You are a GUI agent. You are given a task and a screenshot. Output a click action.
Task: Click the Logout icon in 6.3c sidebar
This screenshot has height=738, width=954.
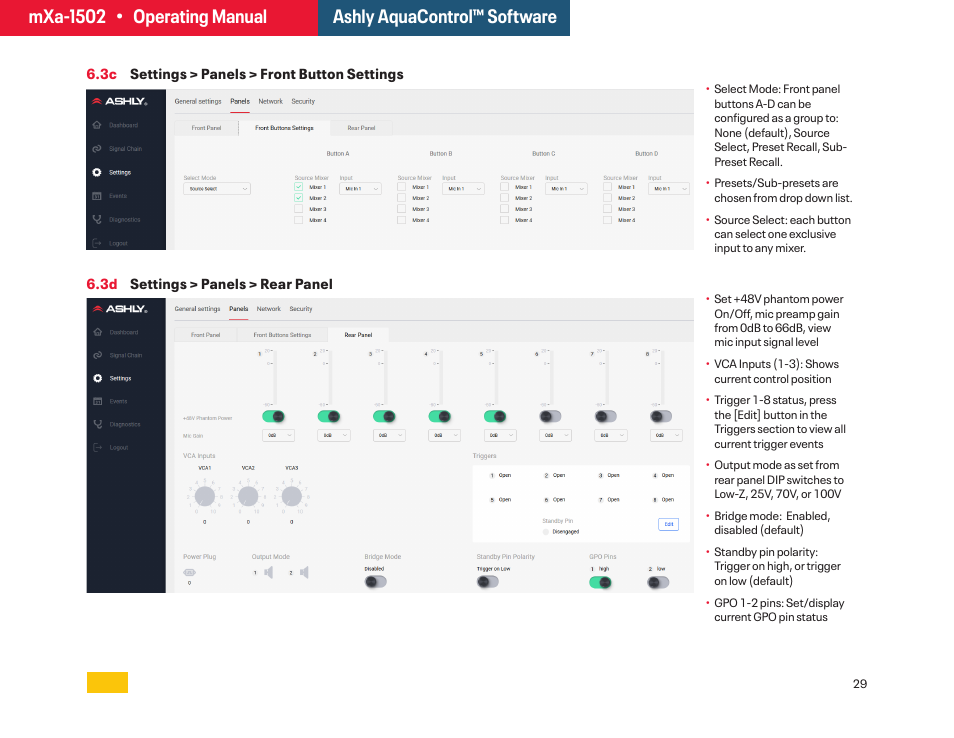[97, 243]
